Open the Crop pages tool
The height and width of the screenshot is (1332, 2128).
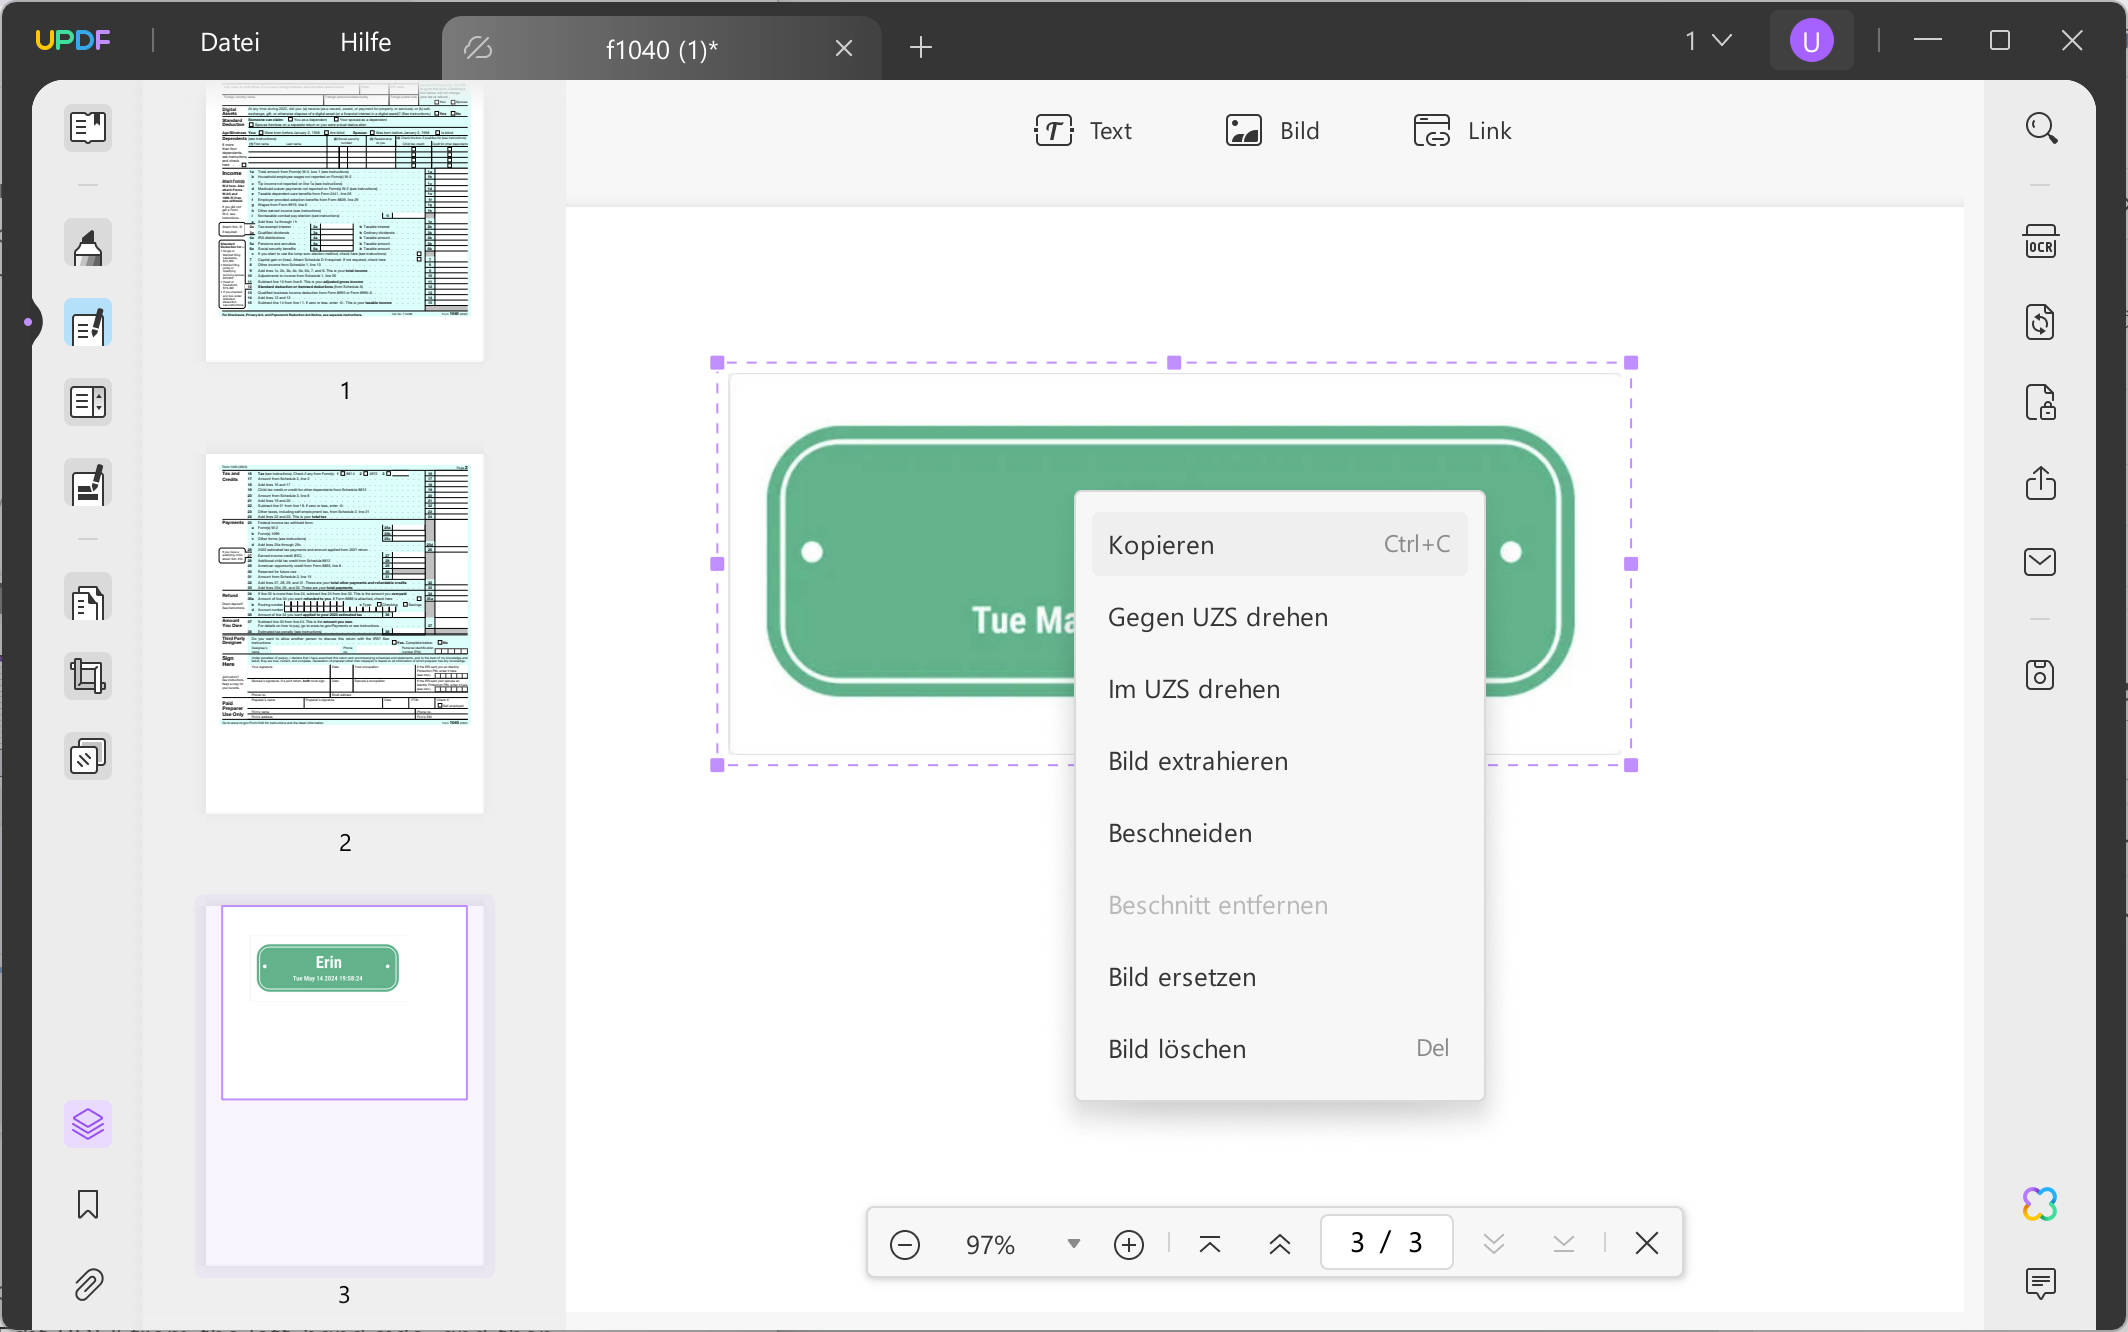(x=88, y=677)
